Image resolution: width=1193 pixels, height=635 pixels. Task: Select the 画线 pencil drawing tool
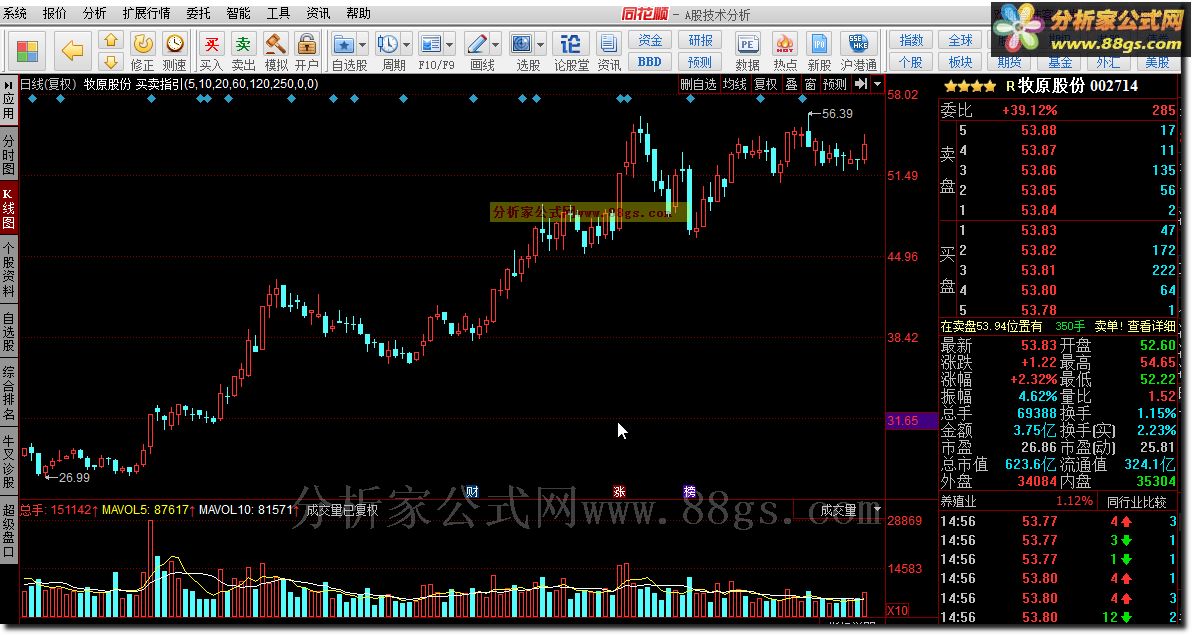[x=477, y=43]
